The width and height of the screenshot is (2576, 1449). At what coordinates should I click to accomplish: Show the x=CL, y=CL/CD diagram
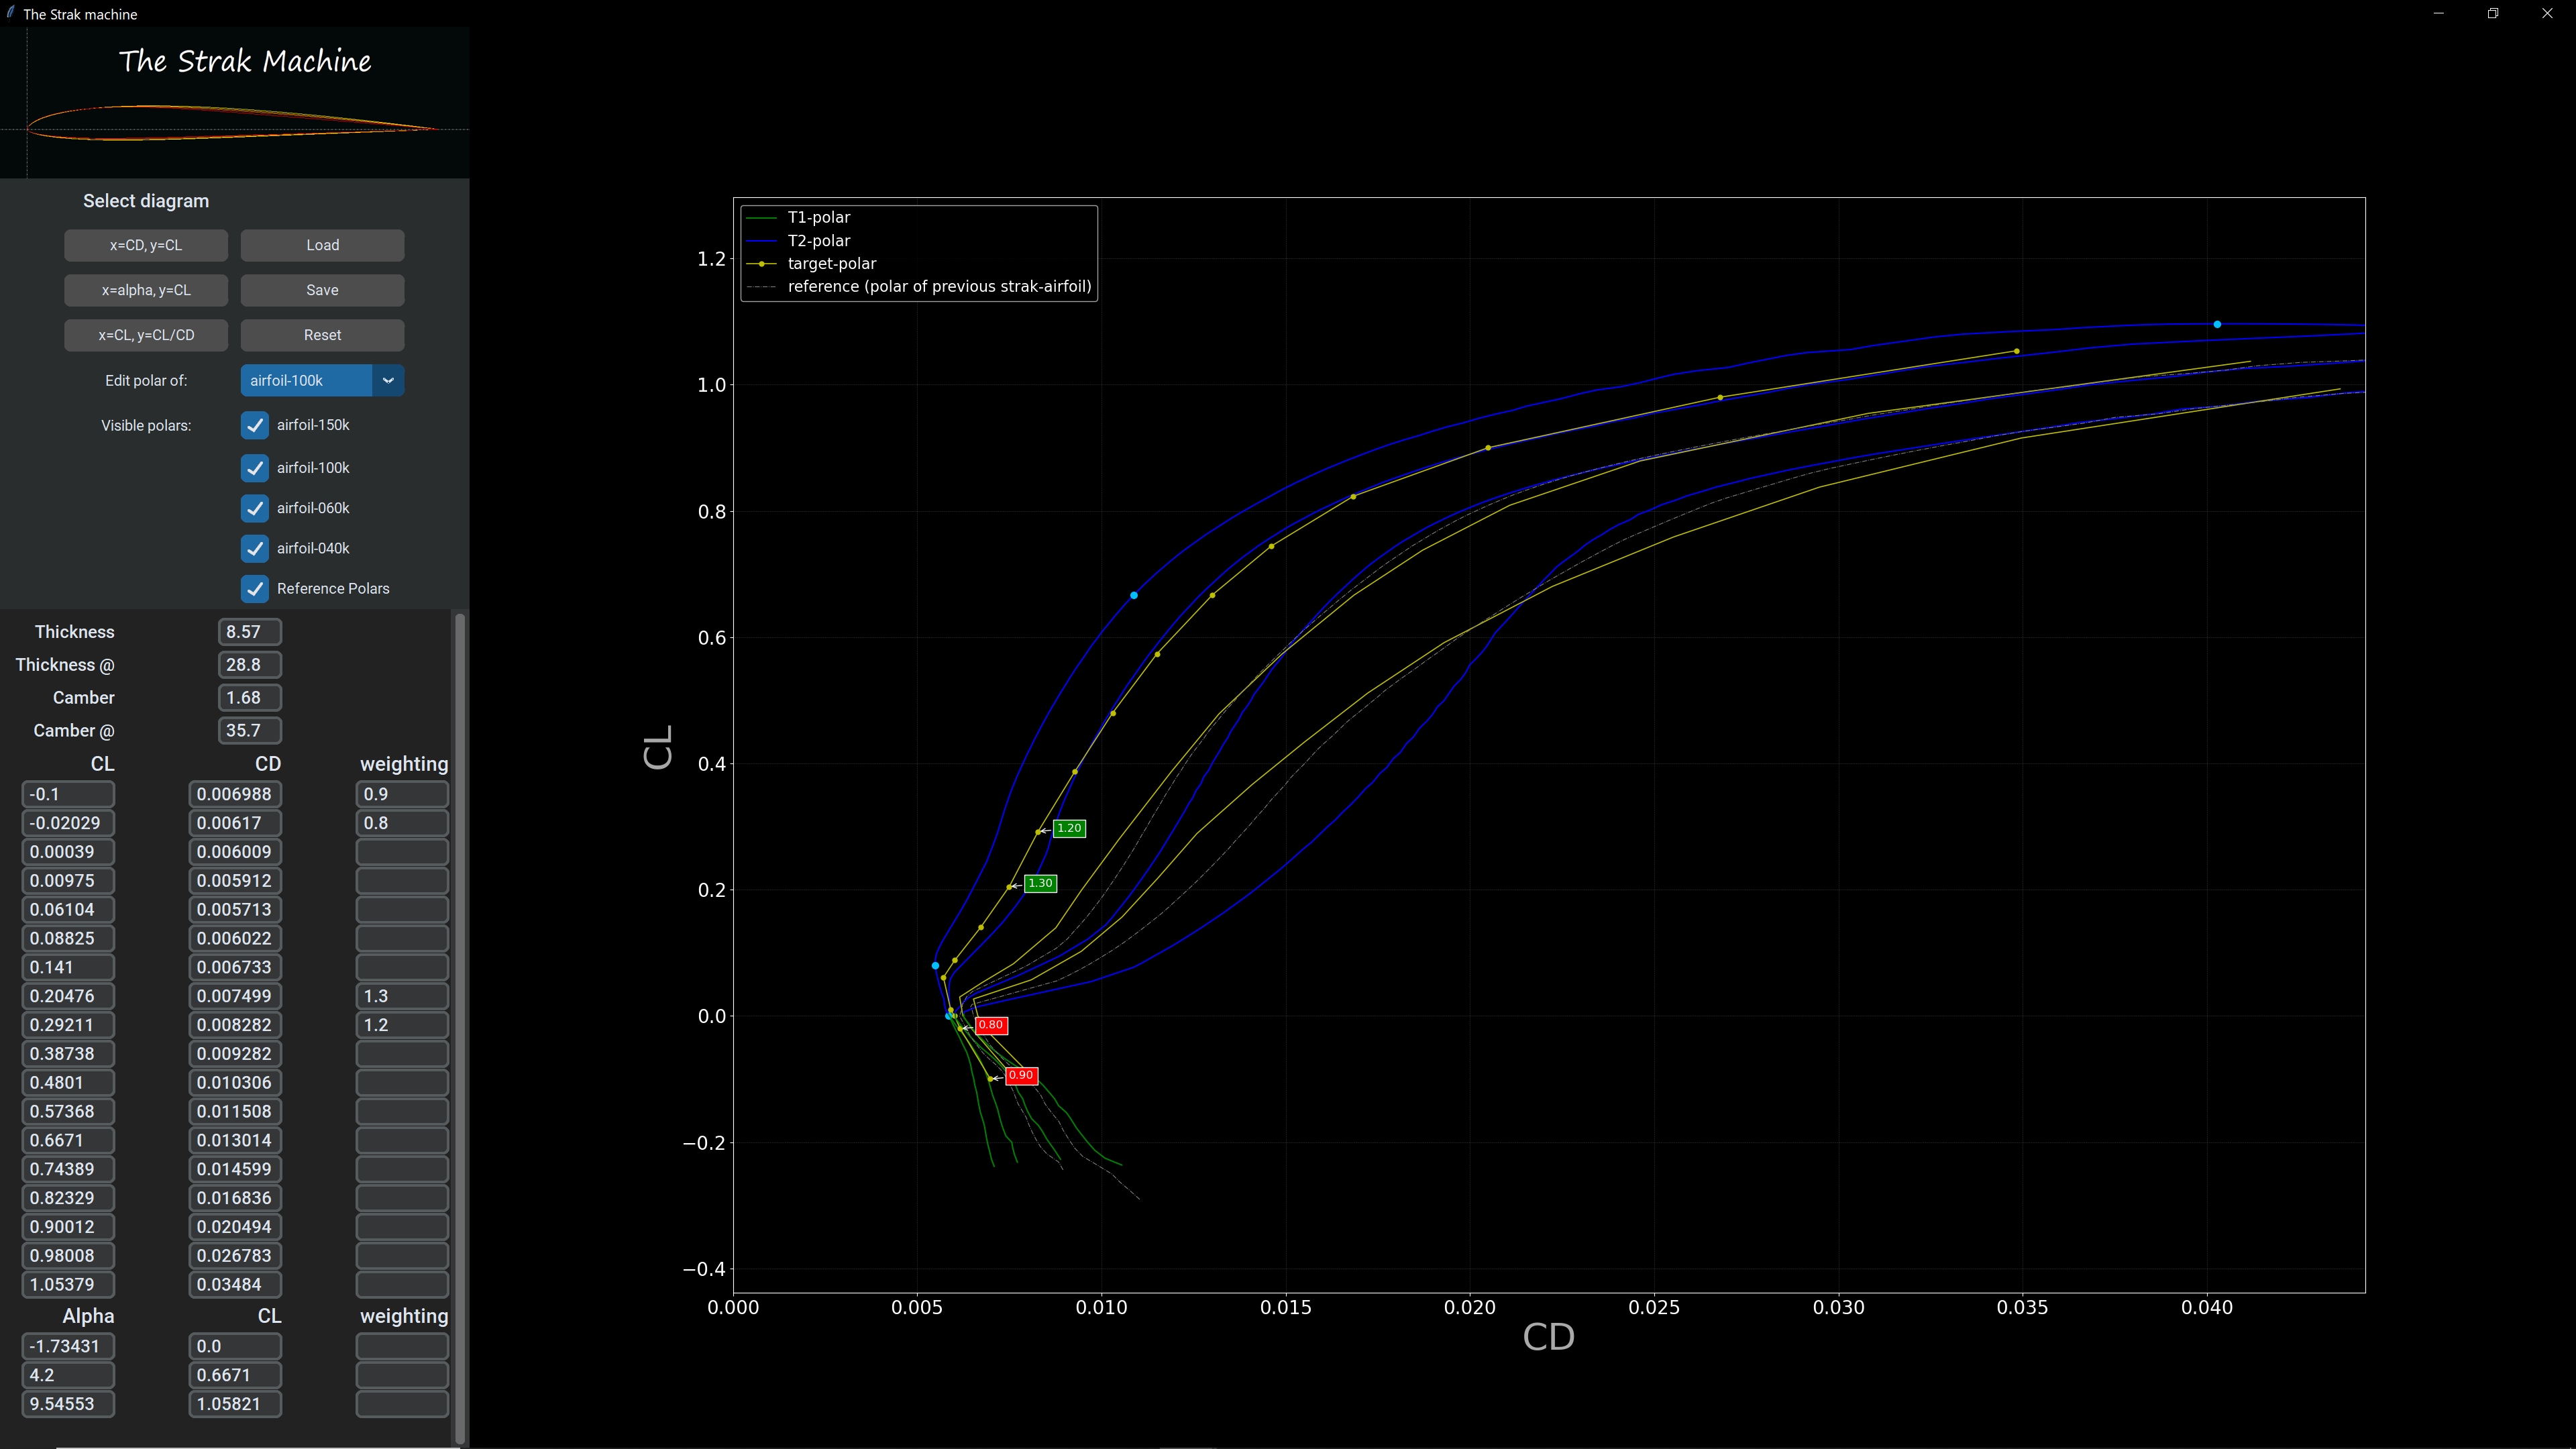pos(146,335)
